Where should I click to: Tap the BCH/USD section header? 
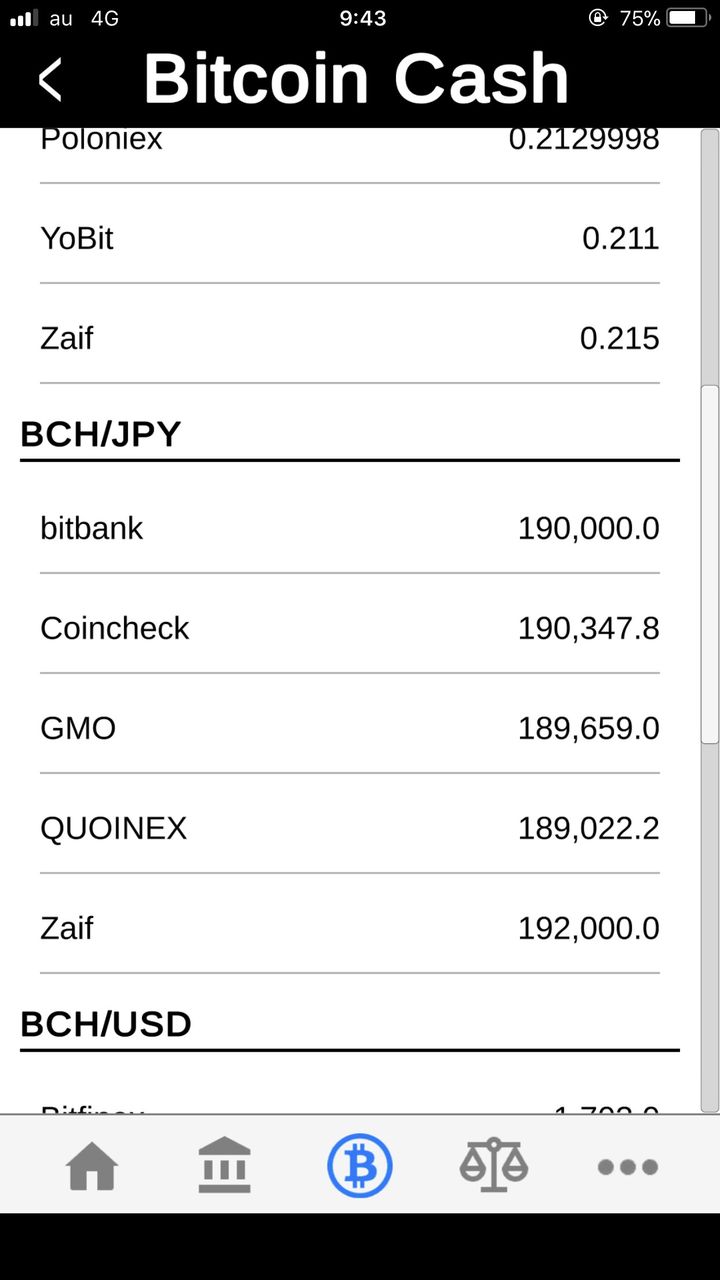tap(106, 1025)
